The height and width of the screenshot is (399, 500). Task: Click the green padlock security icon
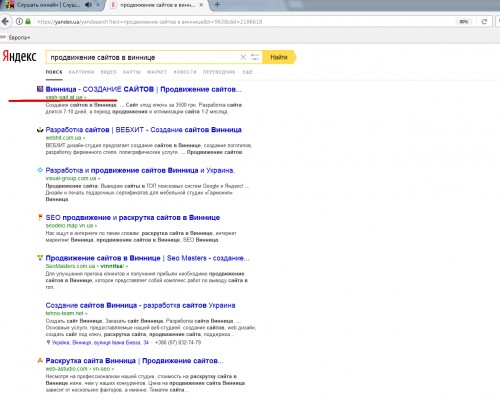pos(28,22)
